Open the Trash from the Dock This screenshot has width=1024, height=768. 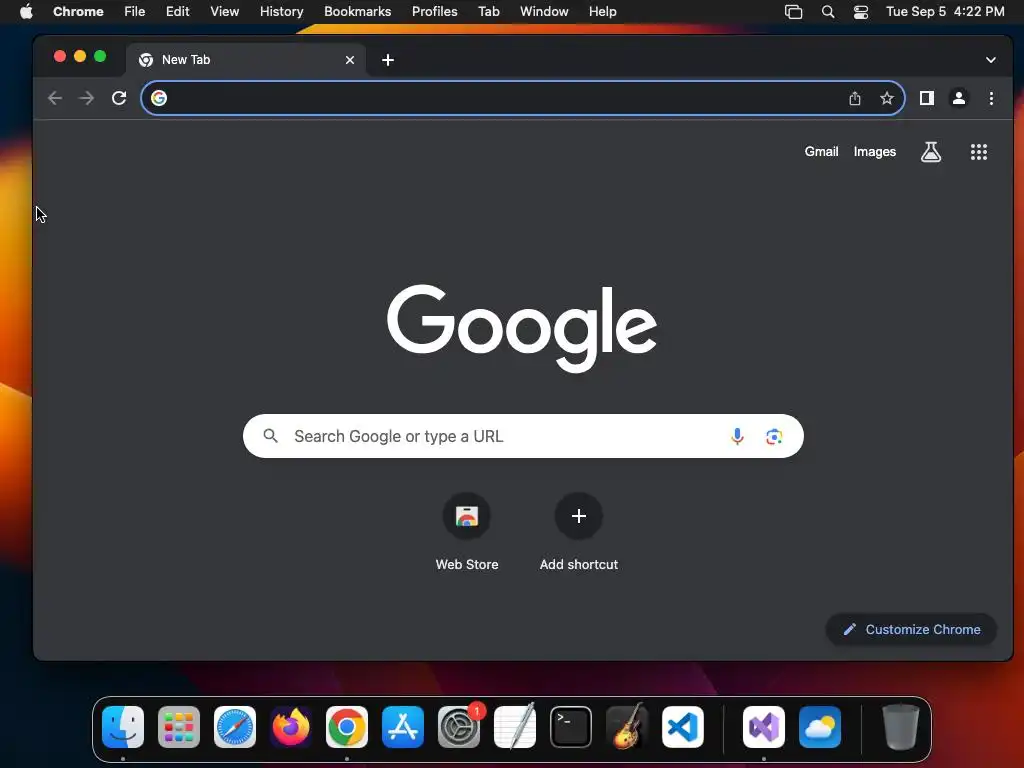pos(901,727)
